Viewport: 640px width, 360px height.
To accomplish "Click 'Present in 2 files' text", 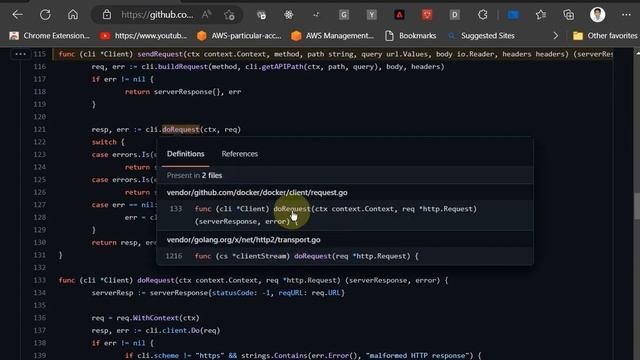I will [194, 176].
